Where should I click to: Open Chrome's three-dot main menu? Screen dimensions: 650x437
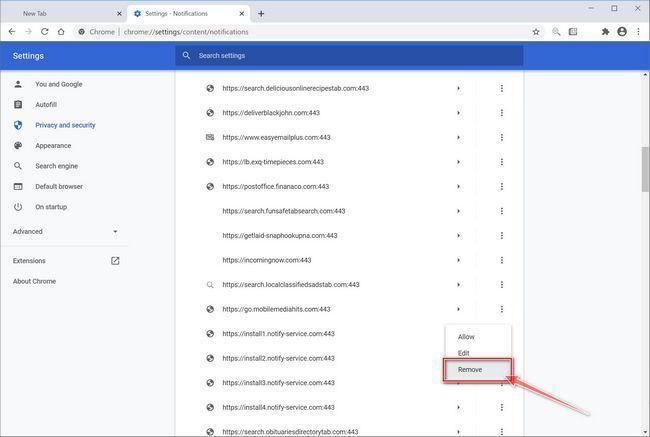[x=638, y=32]
